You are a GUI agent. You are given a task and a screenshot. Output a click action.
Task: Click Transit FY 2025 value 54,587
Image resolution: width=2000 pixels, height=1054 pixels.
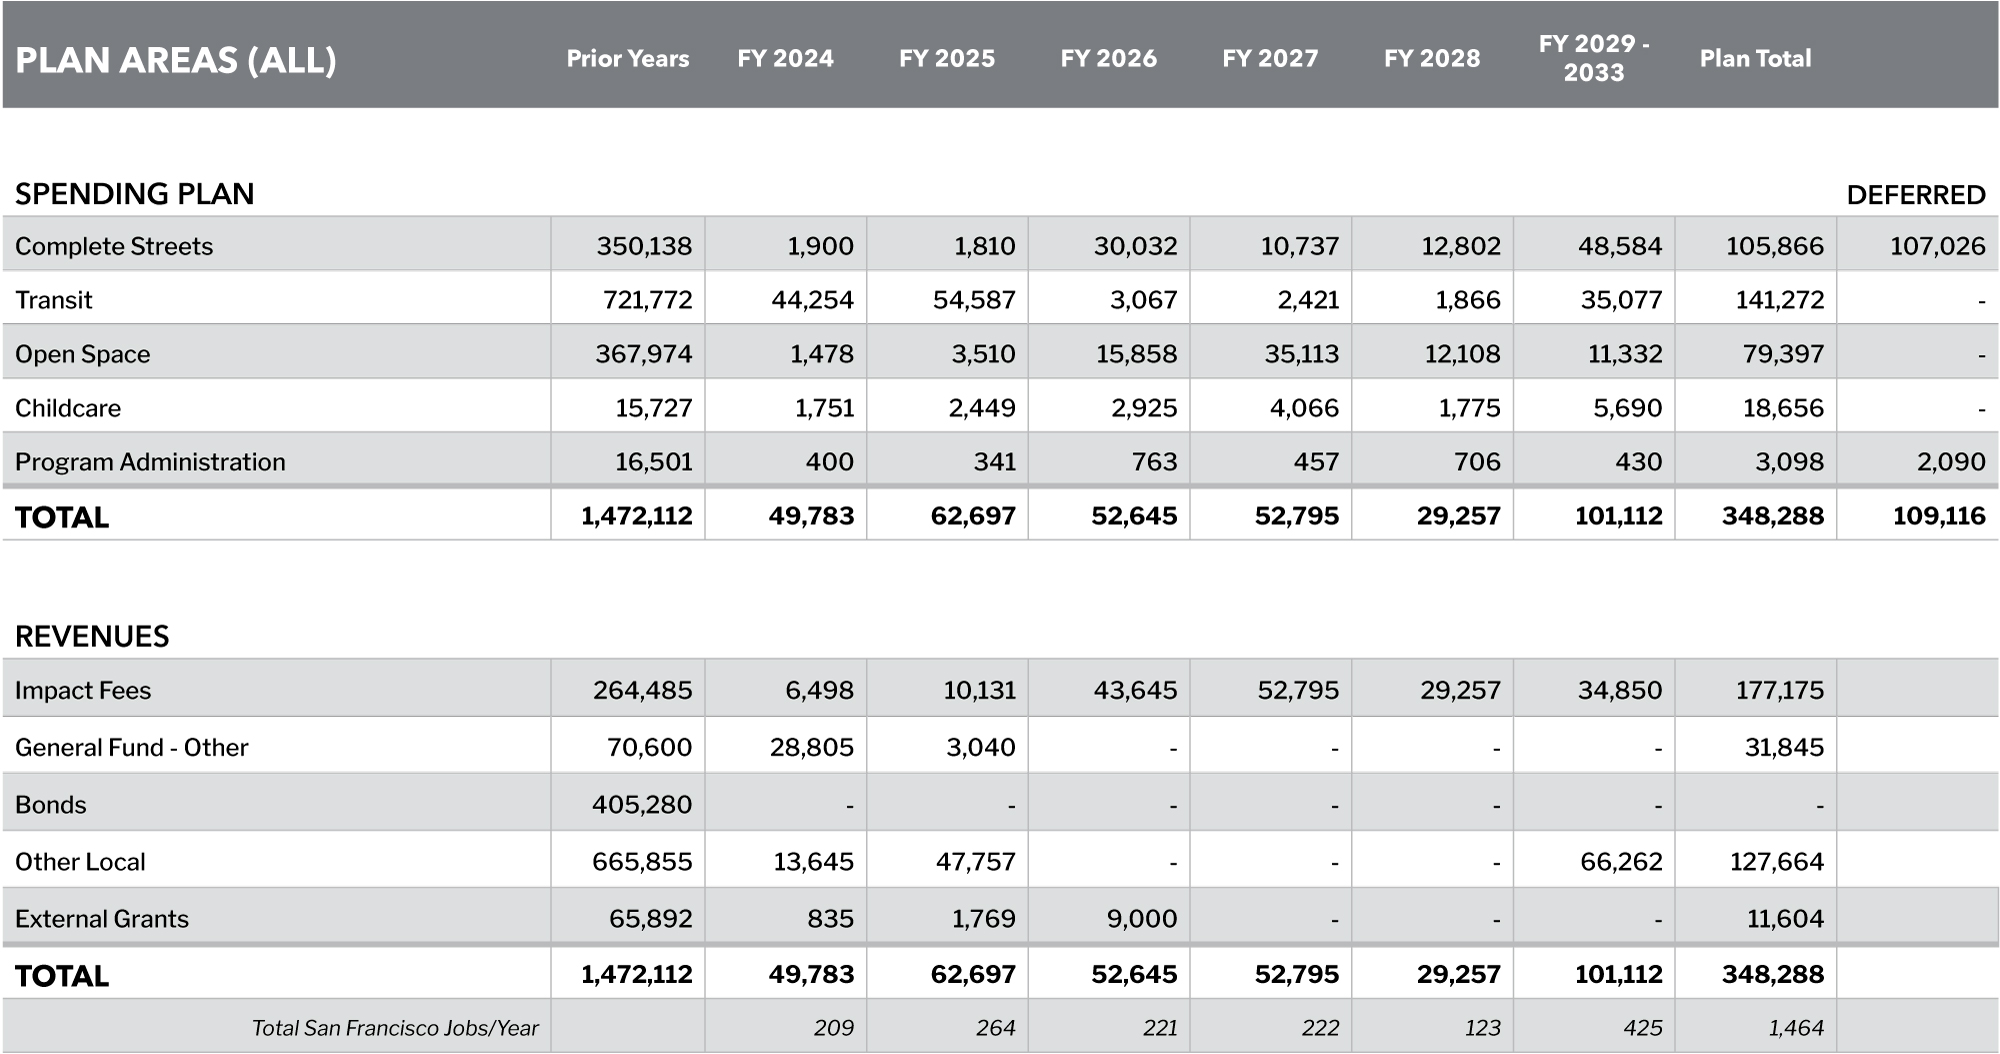[974, 300]
